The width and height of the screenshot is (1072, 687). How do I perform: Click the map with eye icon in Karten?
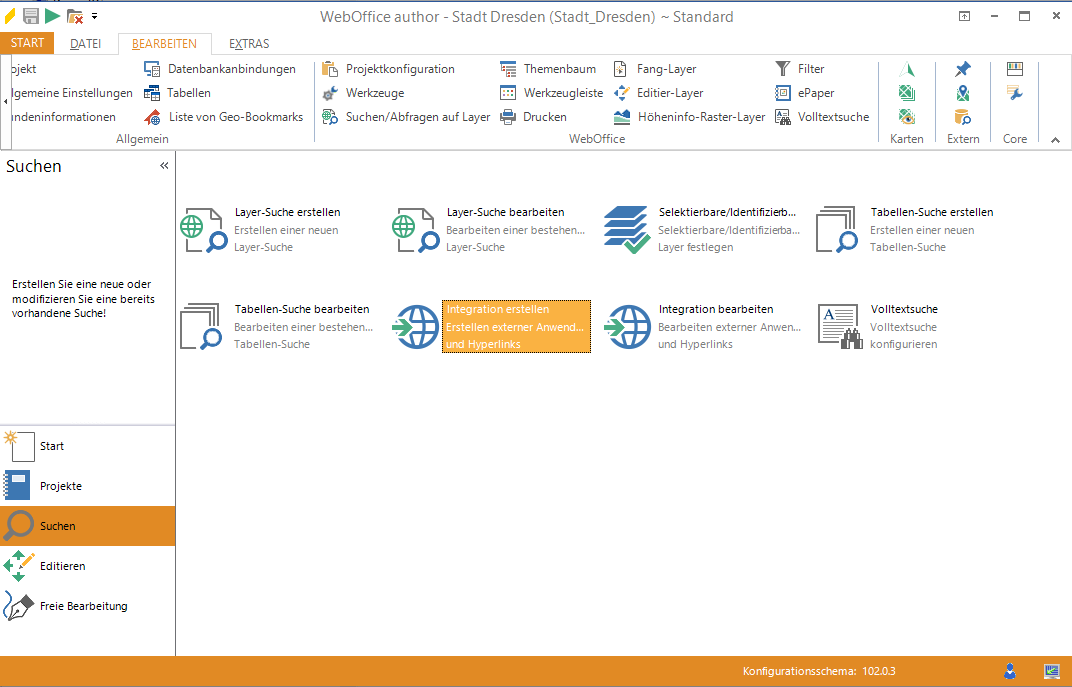[x=907, y=117]
